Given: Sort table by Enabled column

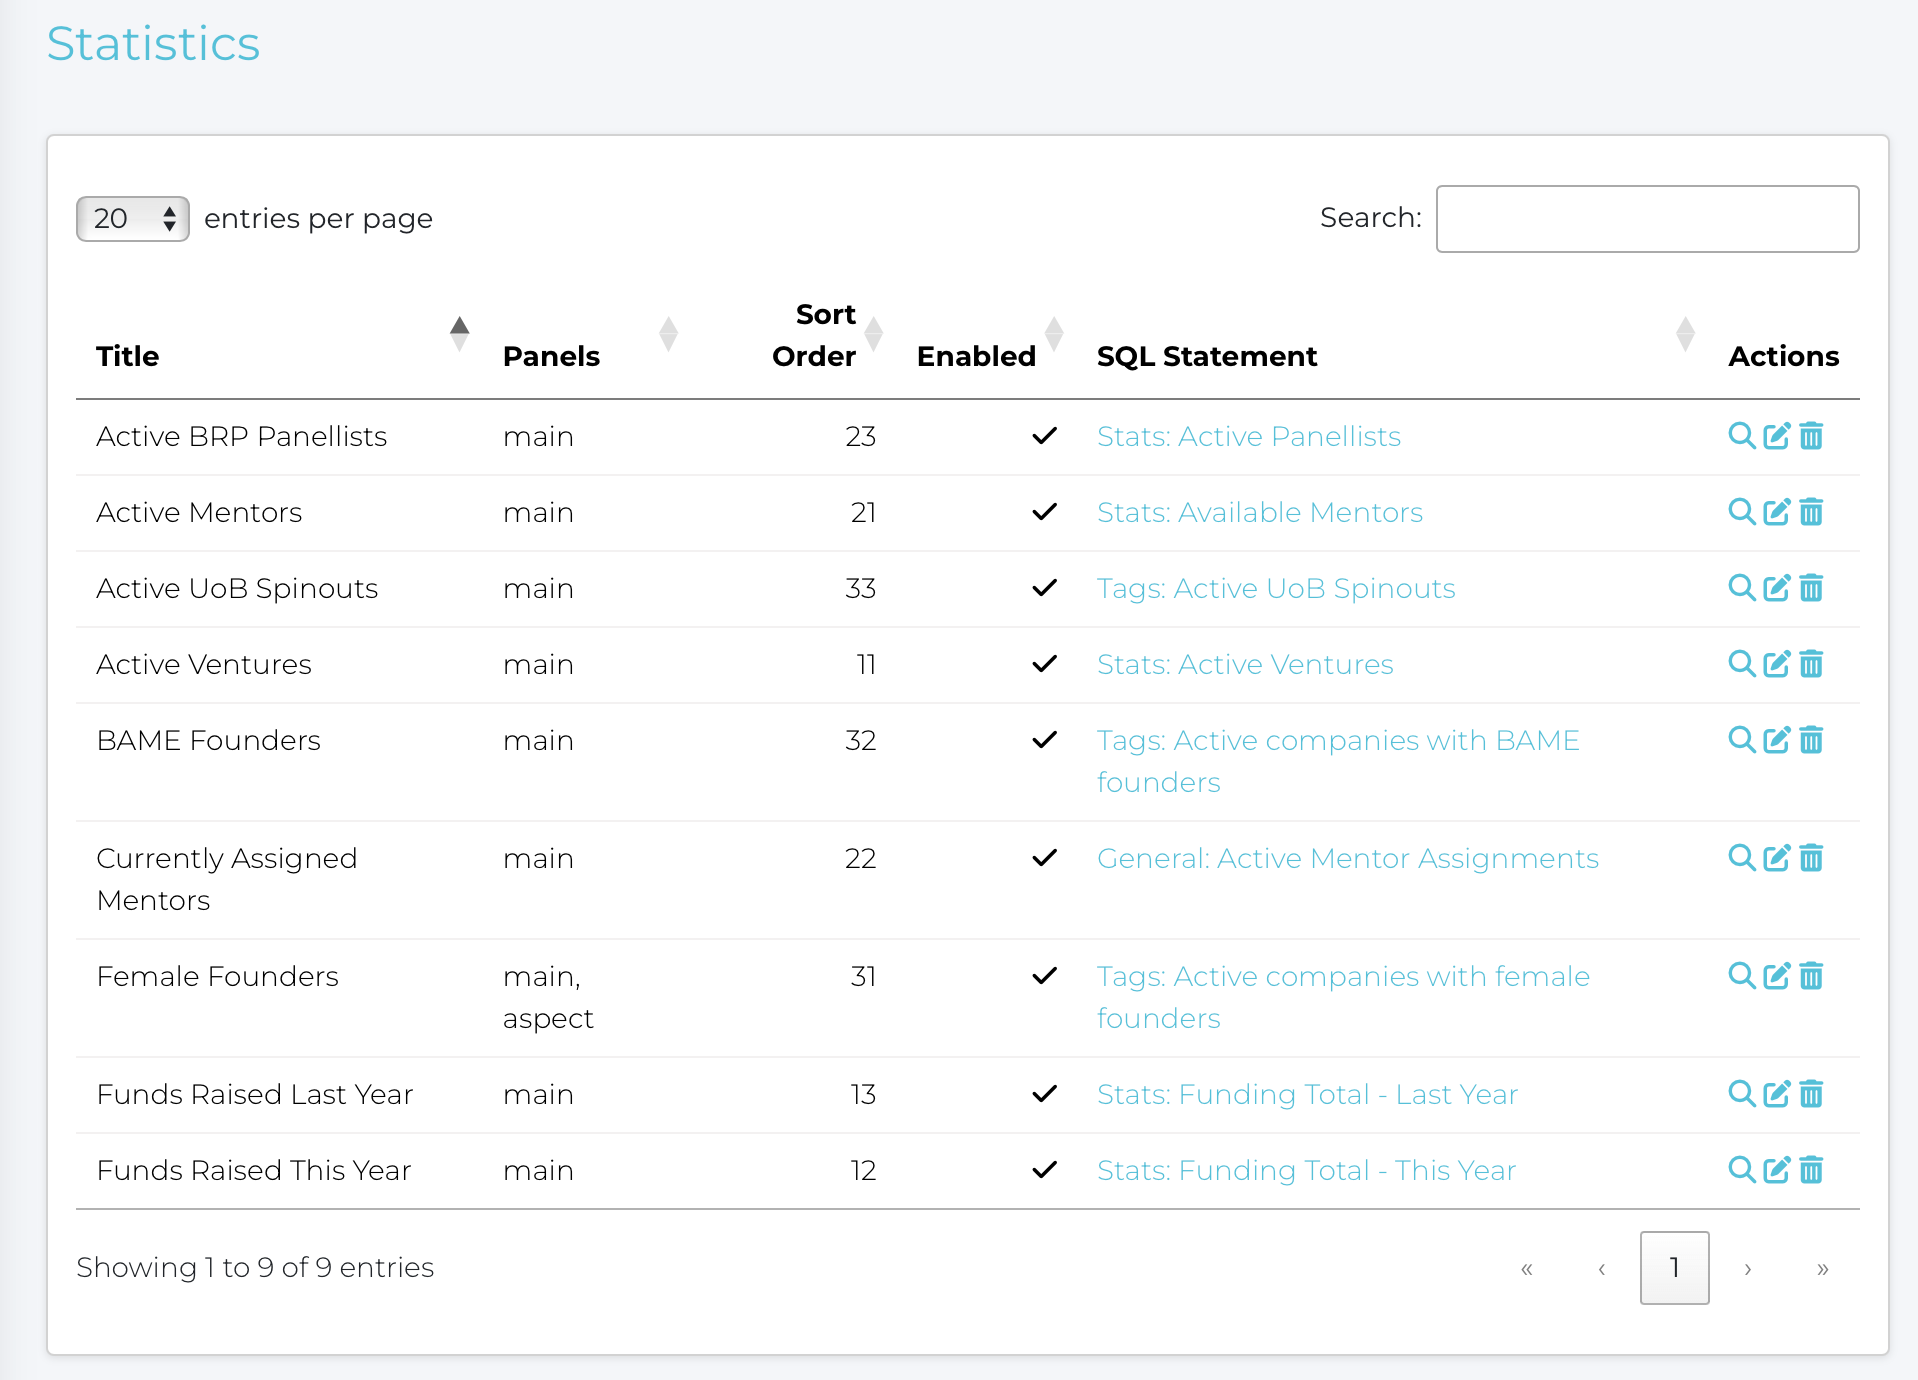Looking at the screenshot, I should coord(976,356).
